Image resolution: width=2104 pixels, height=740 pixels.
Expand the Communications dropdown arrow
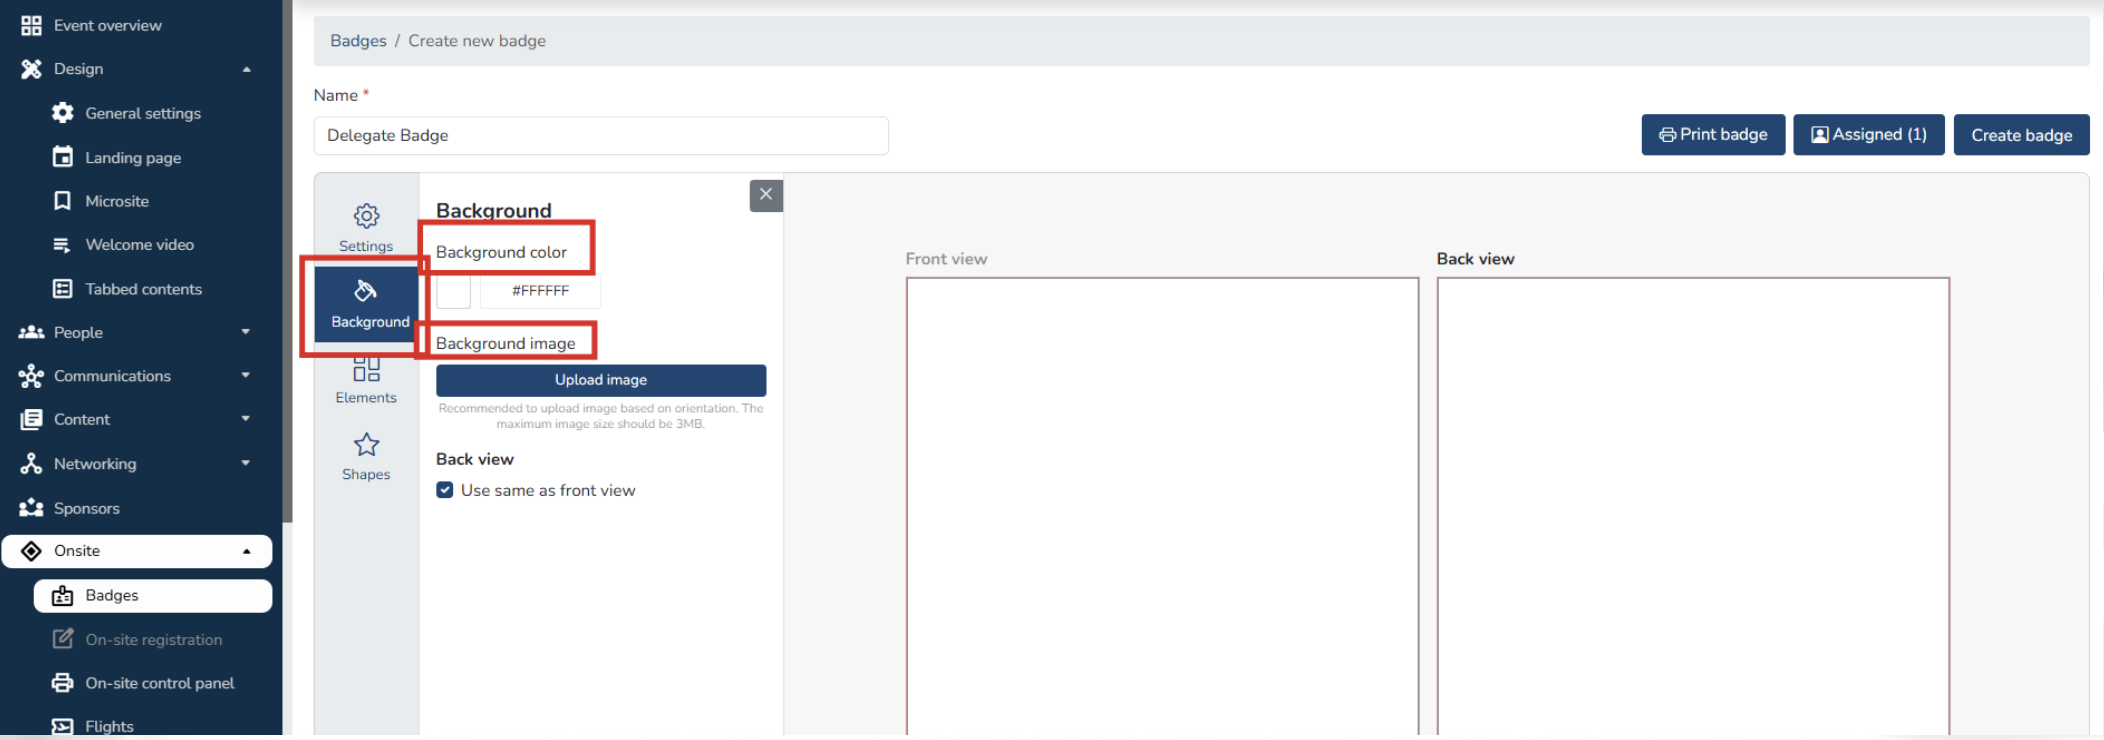(245, 376)
